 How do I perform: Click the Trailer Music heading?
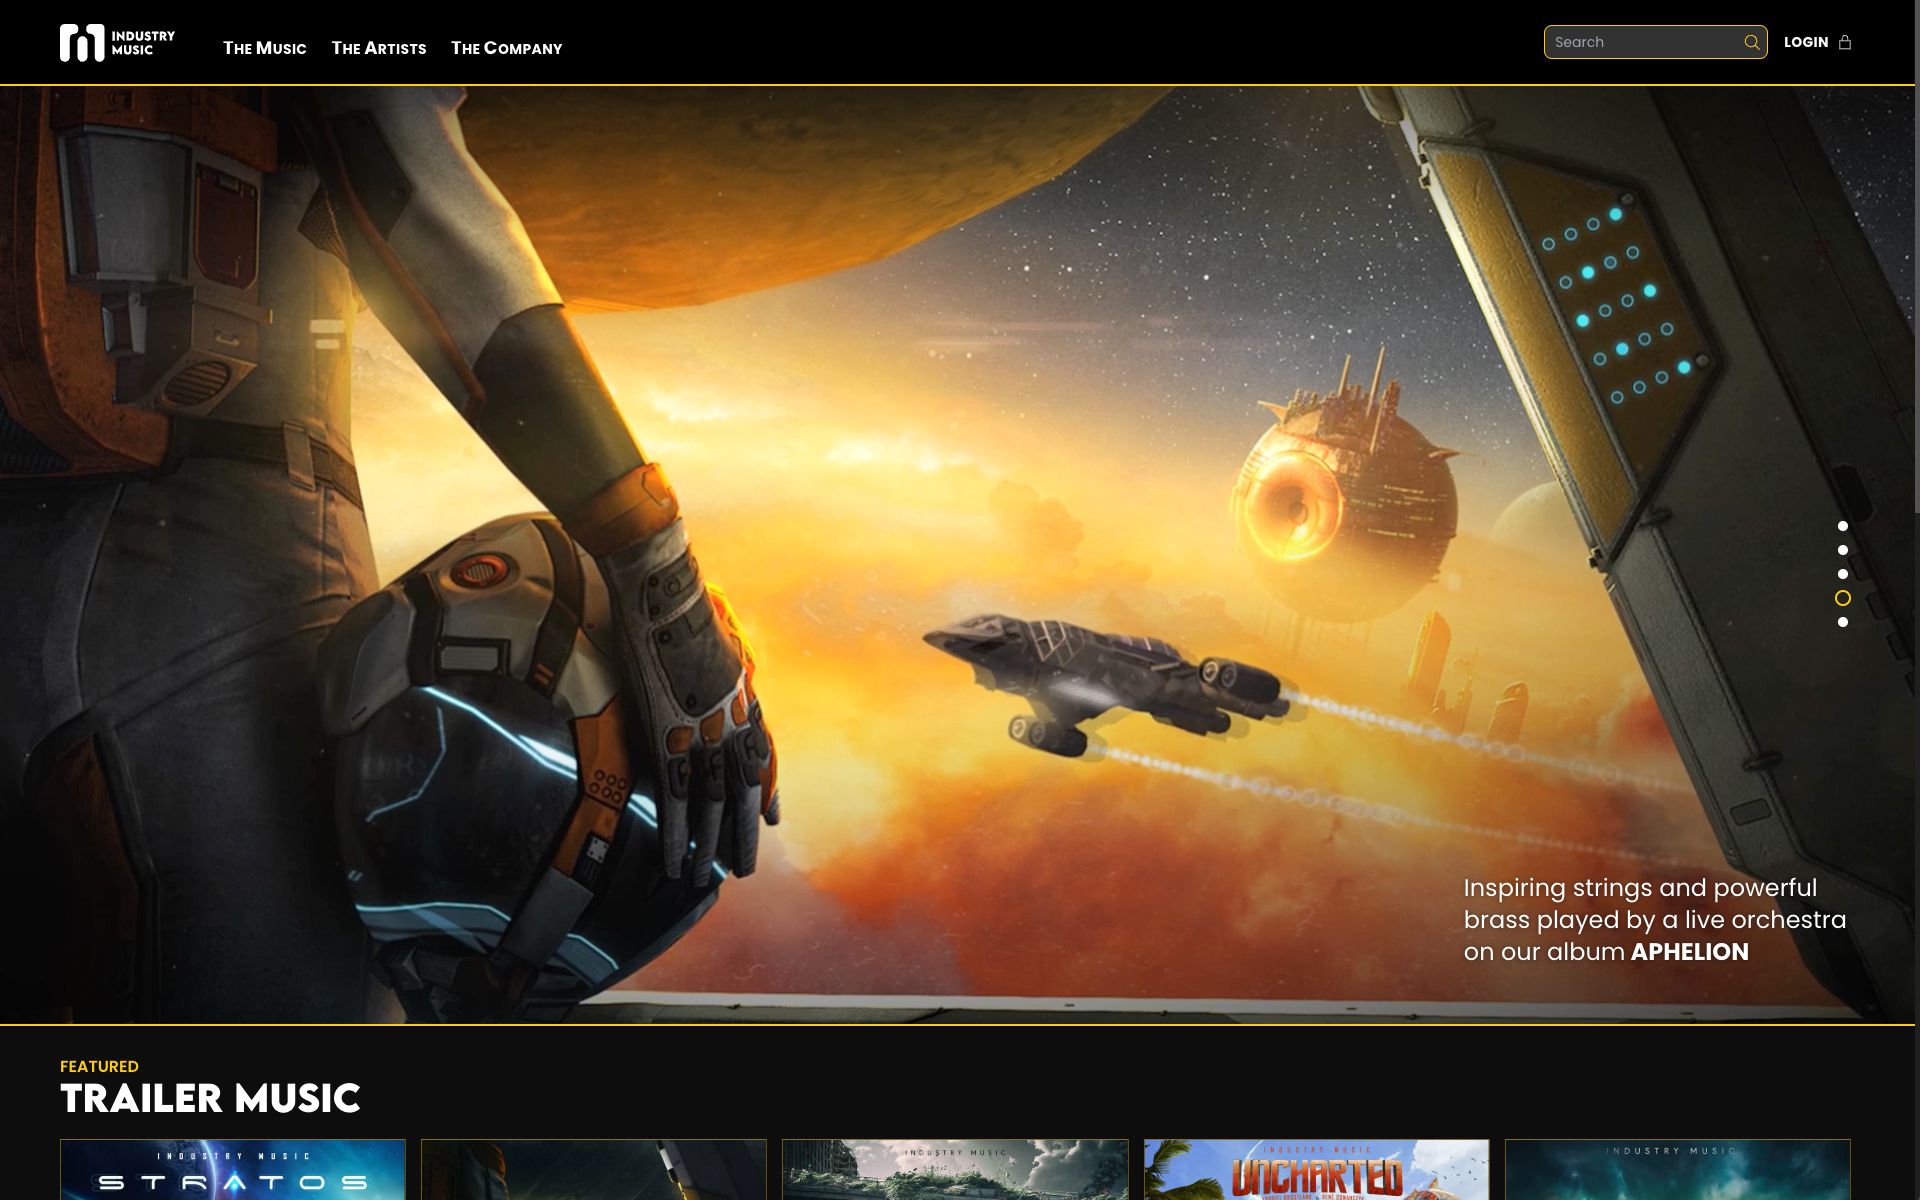pyautogui.click(x=210, y=1099)
